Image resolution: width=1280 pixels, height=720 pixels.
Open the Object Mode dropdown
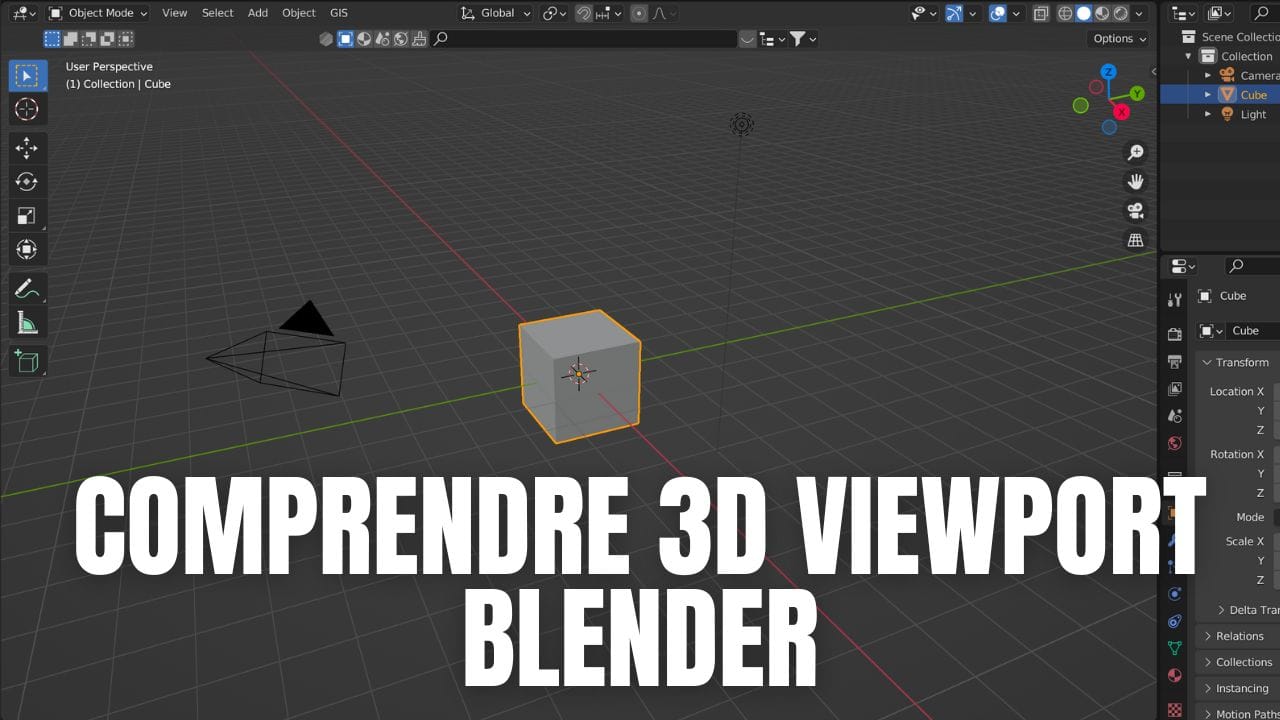[97, 13]
